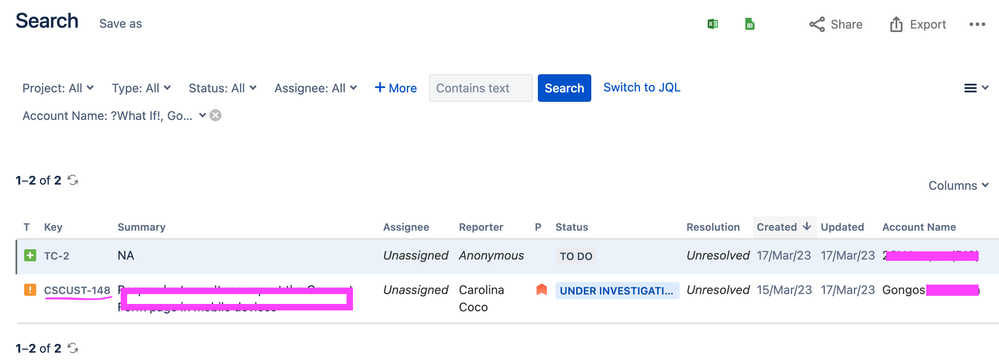
Task: Sort by the Summary column header
Action: pos(141,227)
